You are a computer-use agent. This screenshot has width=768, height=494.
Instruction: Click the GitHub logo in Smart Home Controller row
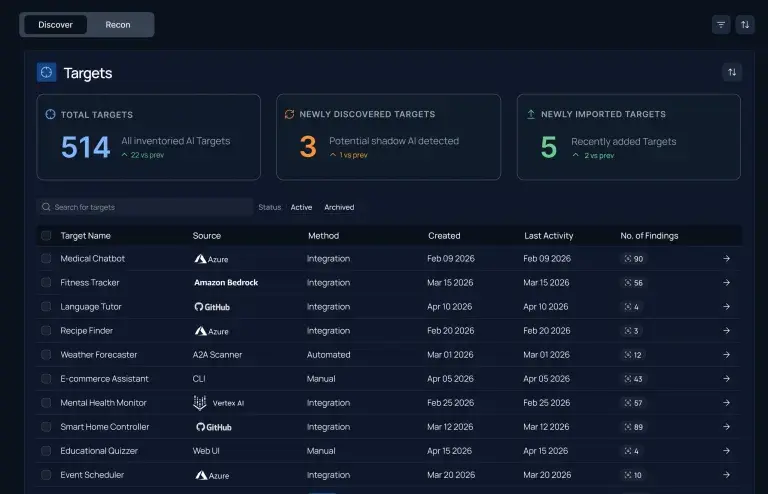pos(214,427)
